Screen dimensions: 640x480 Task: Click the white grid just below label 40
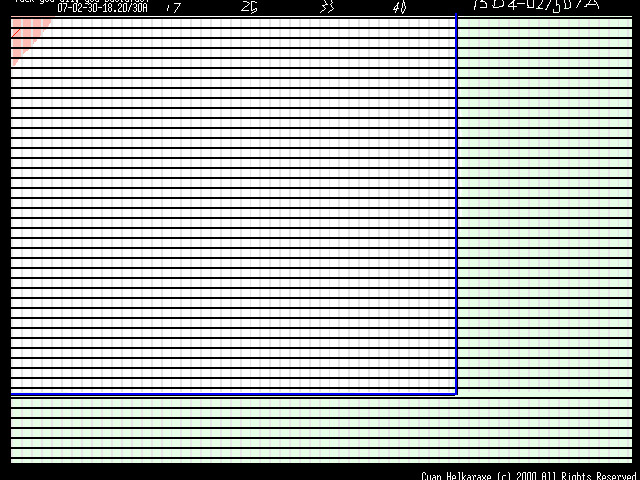tap(399, 24)
